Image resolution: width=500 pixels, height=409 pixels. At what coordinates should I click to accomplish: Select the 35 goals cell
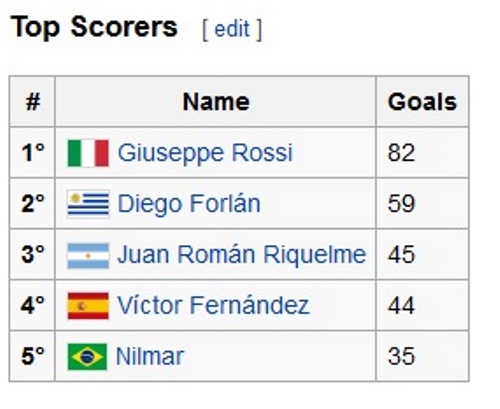click(422, 356)
